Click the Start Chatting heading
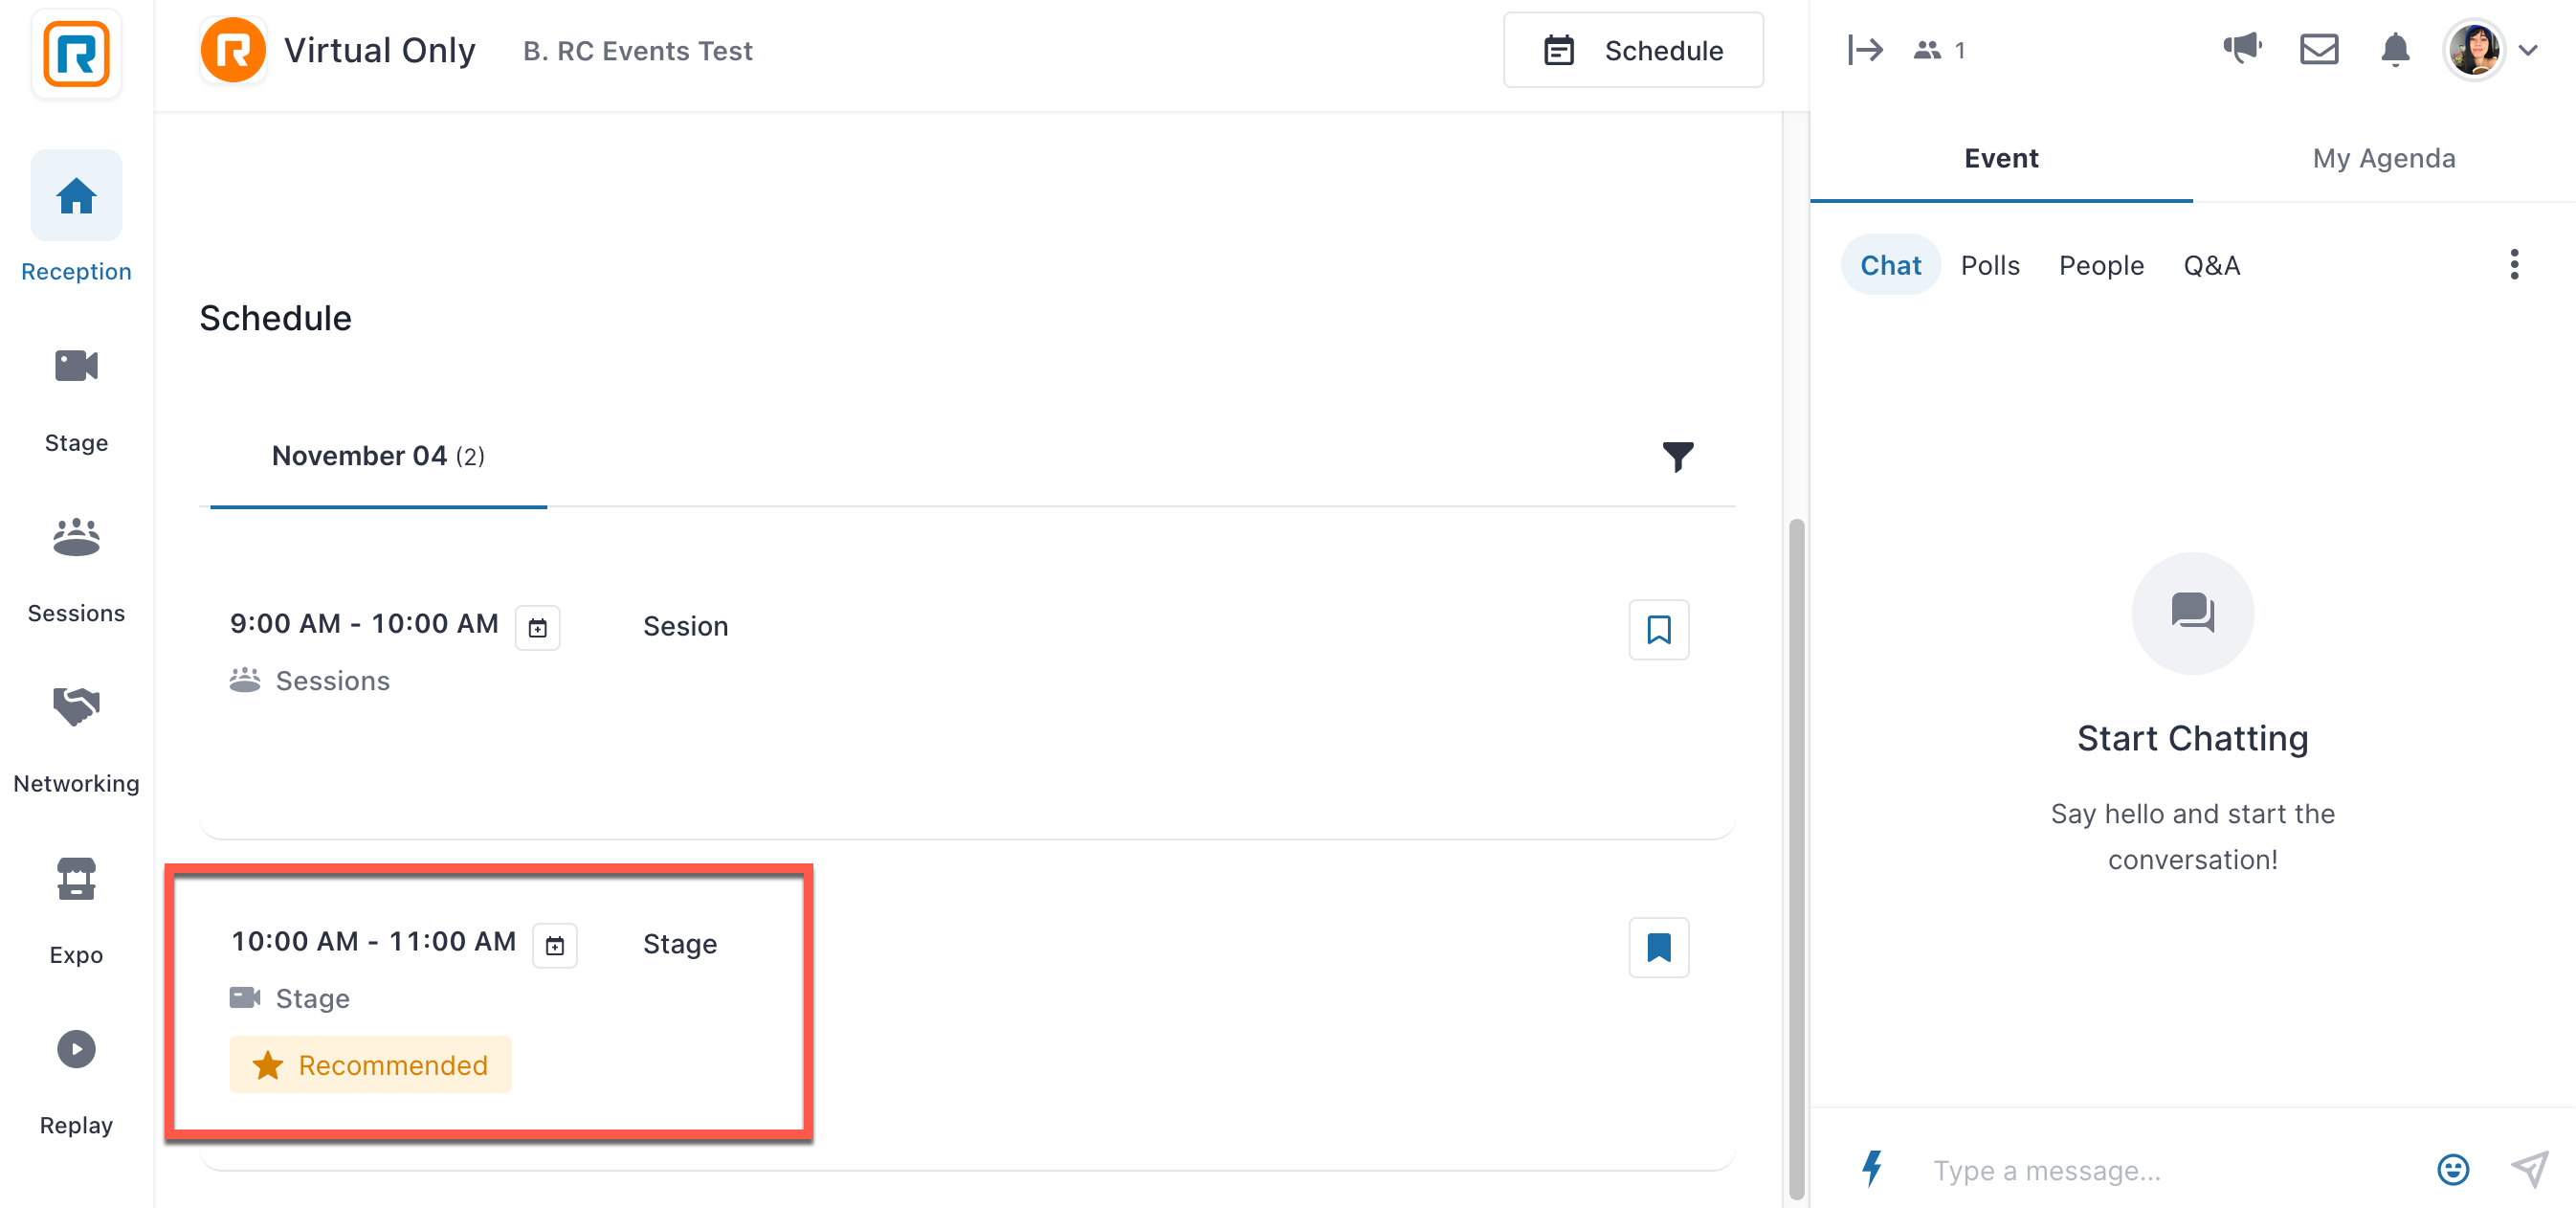Viewport: 2576px width, 1208px height. (2192, 738)
